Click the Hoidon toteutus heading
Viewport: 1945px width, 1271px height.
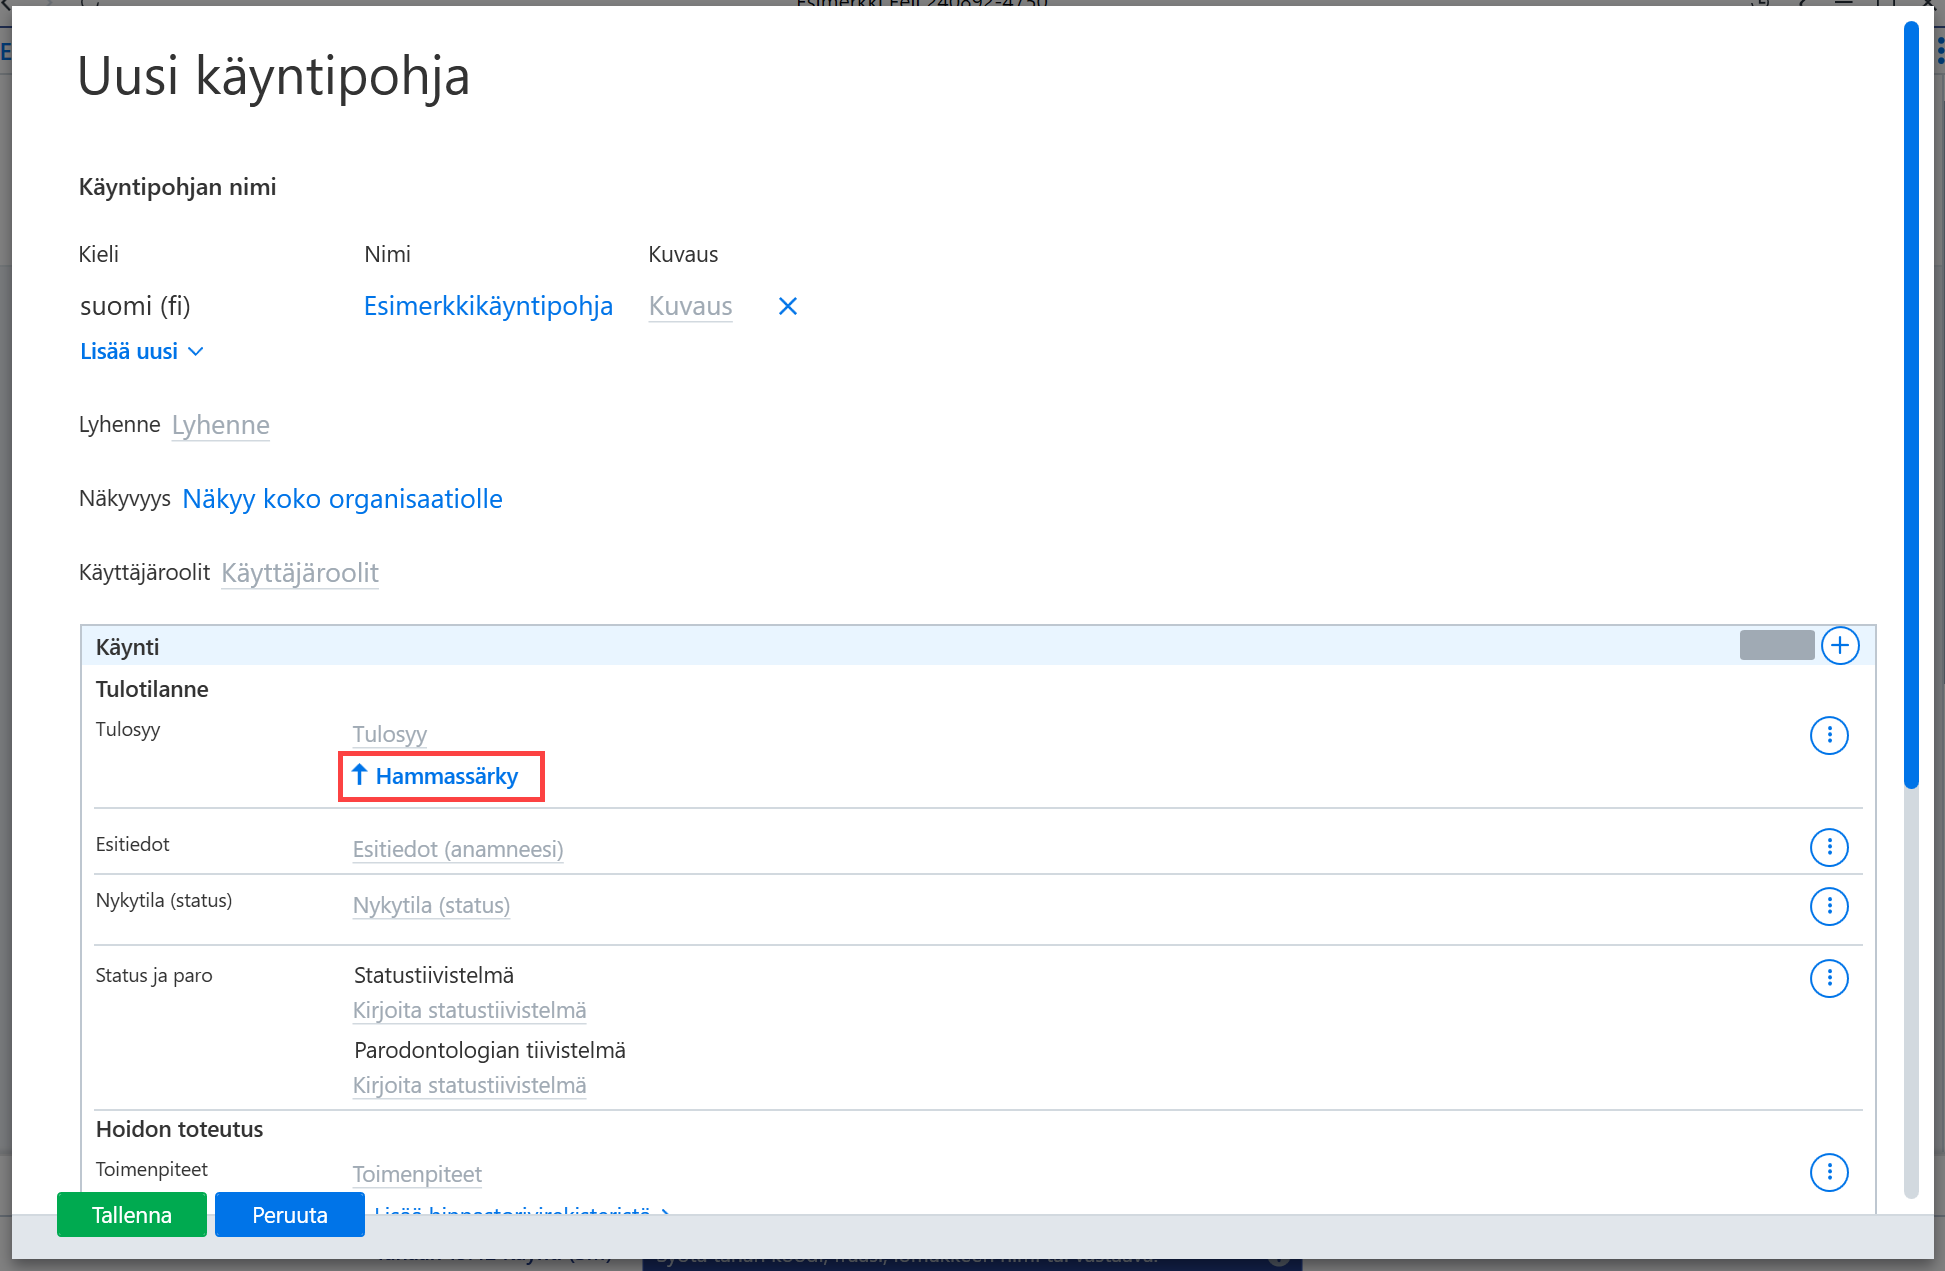click(179, 1129)
